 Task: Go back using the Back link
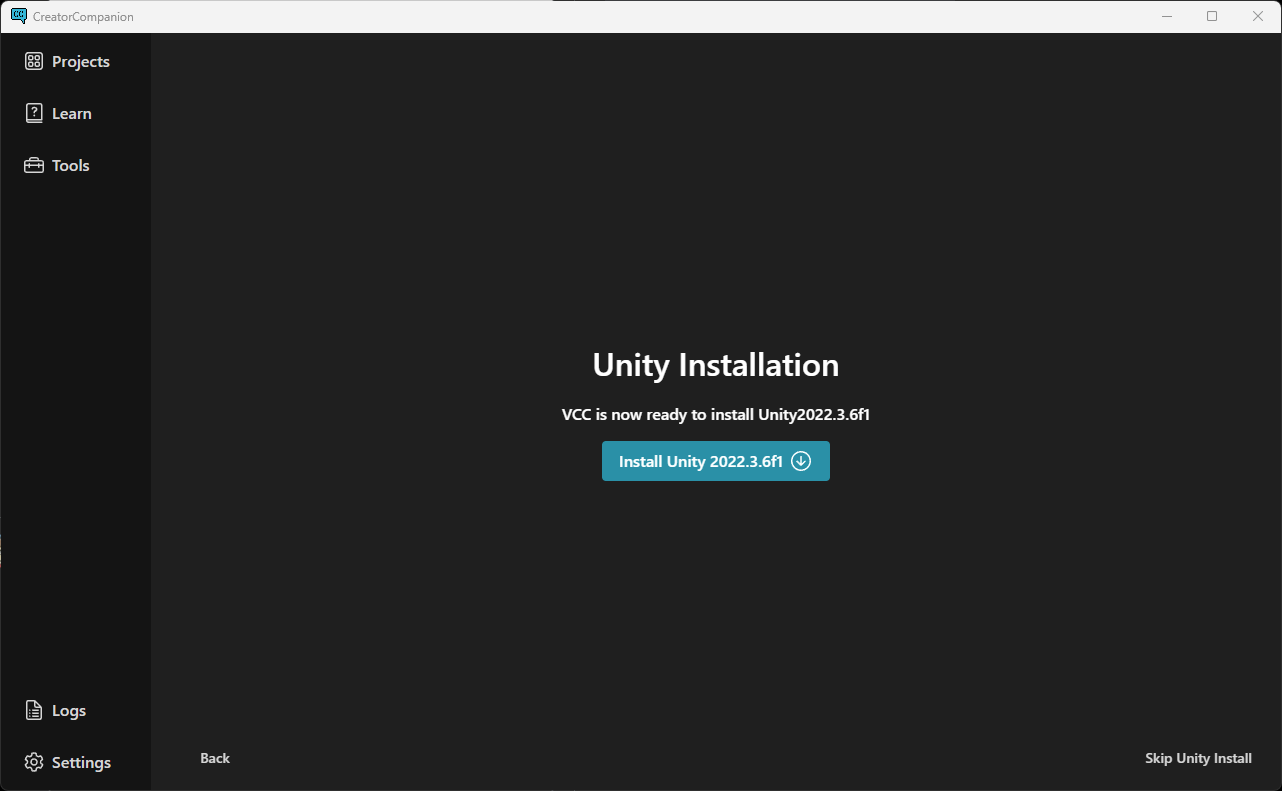214,758
